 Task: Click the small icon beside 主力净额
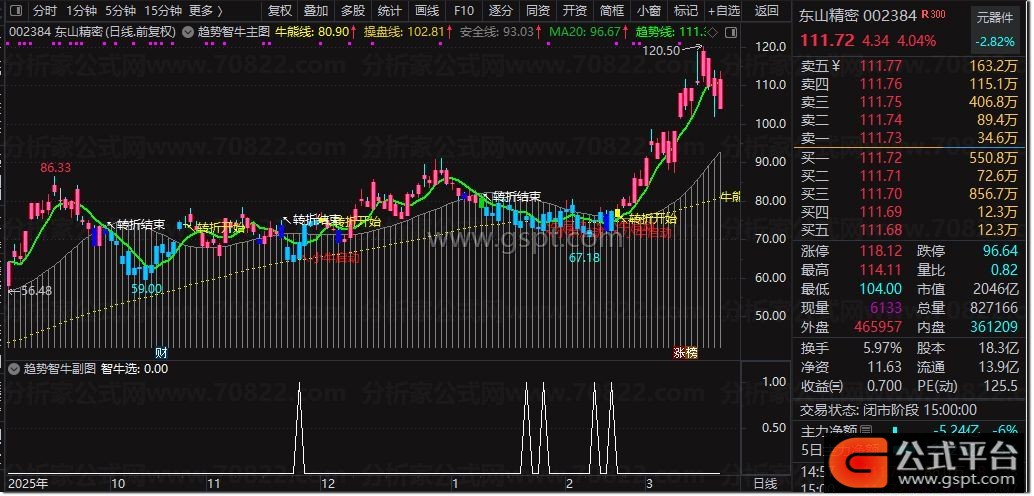(865, 431)
